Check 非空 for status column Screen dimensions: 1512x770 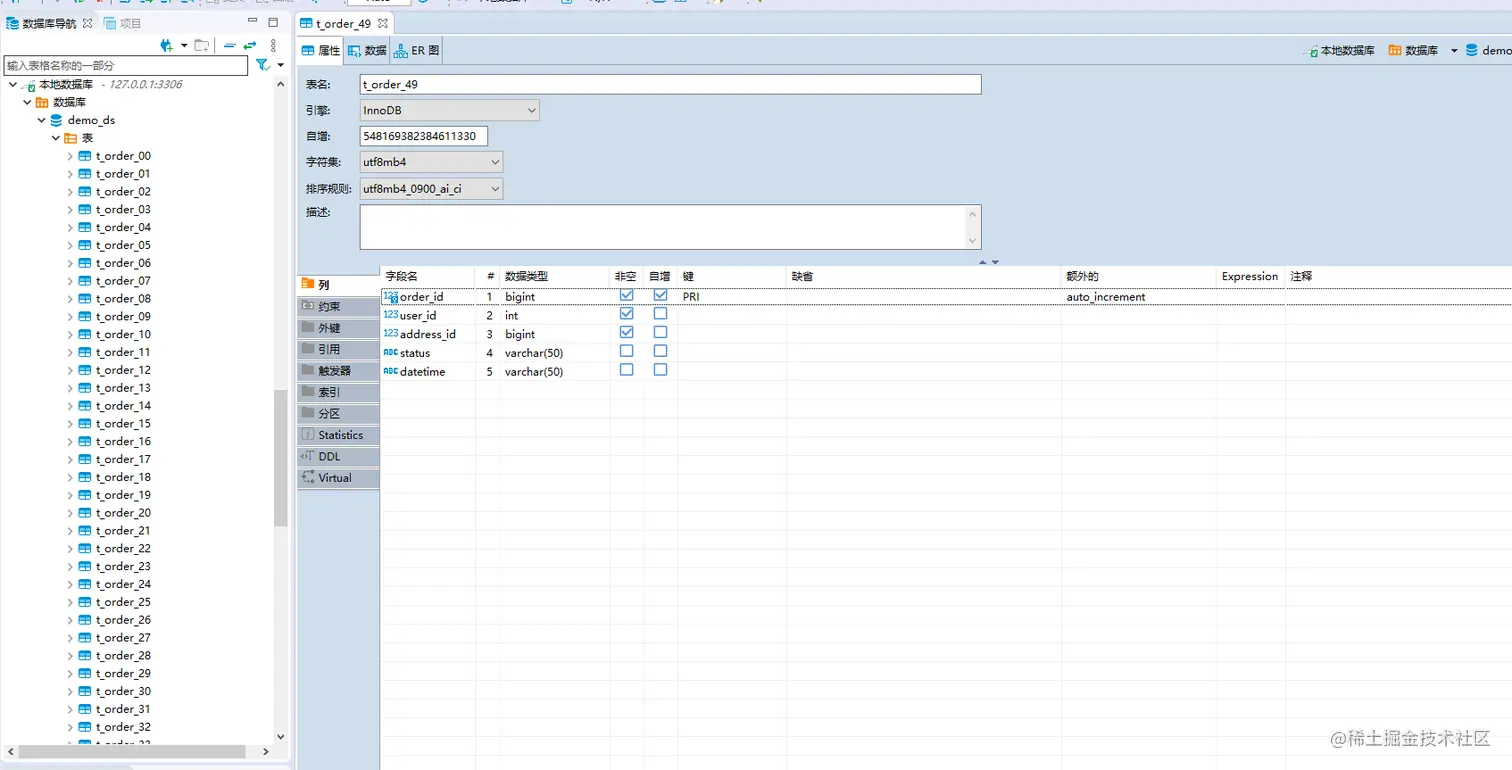click(x=627, y=351)
